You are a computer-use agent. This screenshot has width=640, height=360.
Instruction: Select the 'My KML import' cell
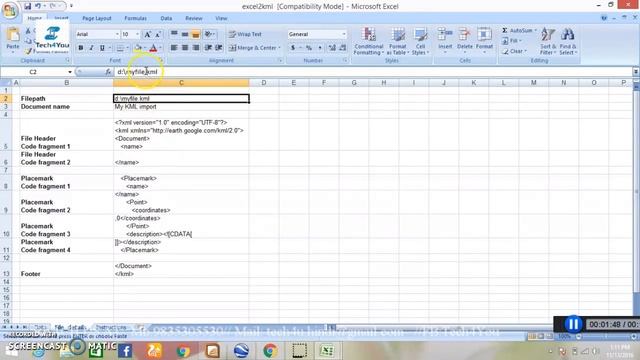tap(181, 107)
